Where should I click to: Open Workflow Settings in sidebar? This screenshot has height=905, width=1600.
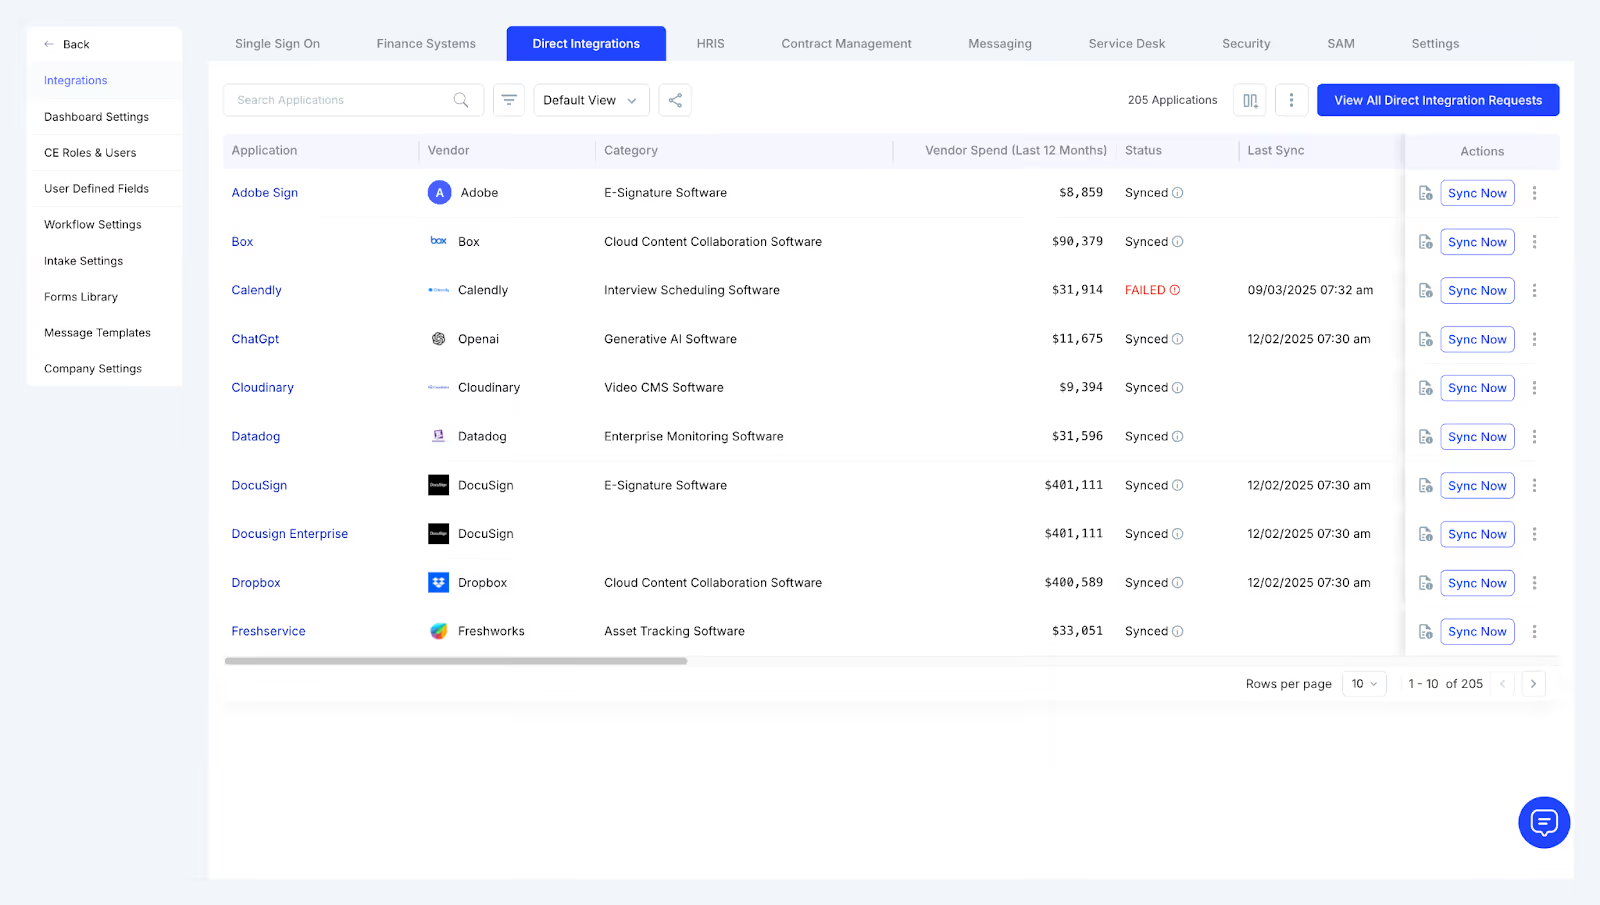pos(93,225)
